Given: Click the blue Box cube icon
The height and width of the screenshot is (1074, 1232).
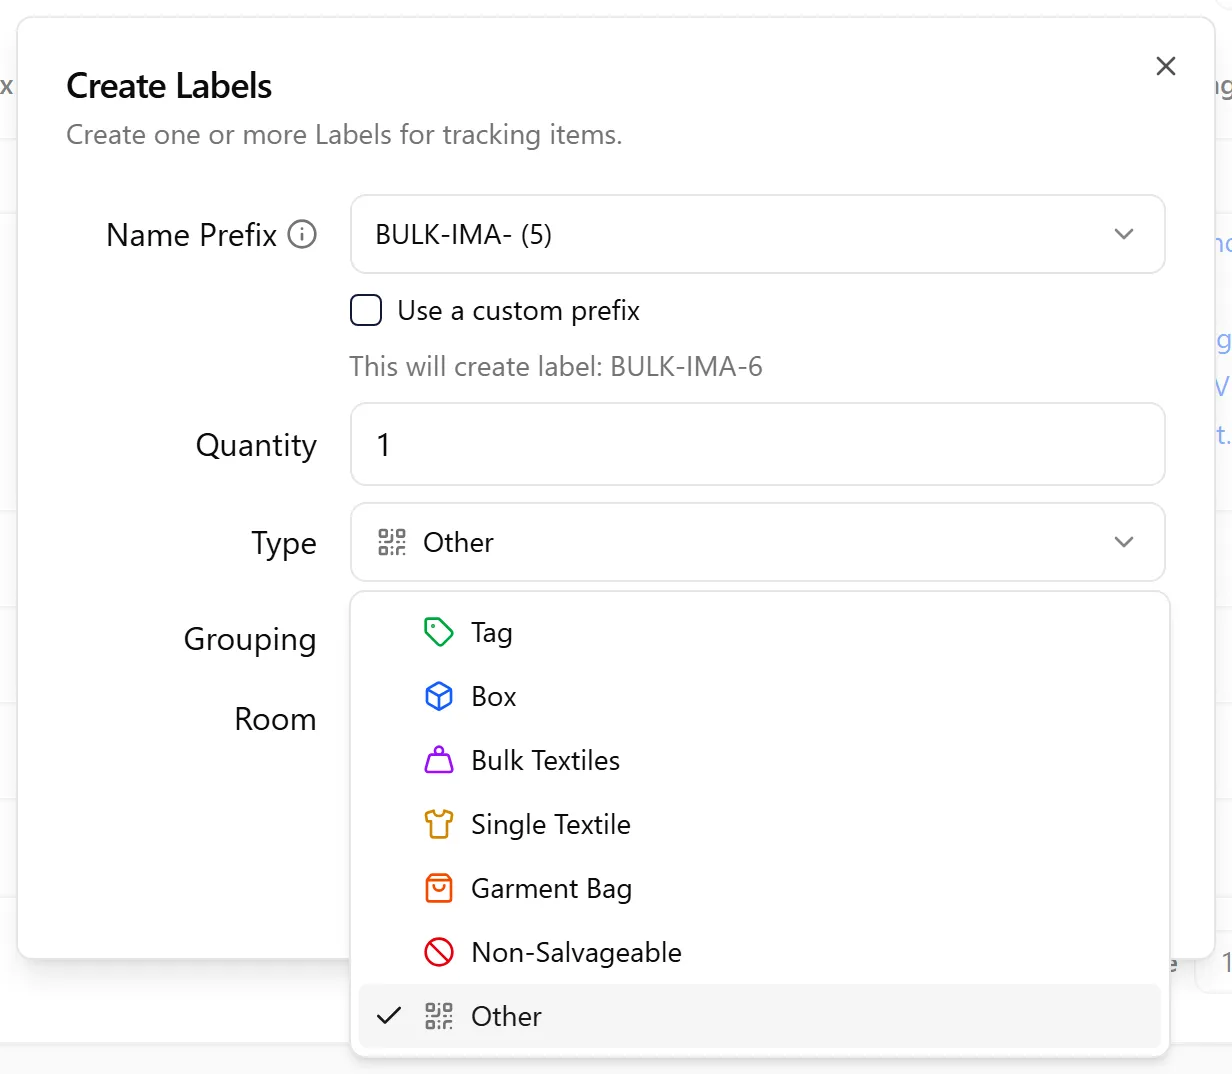Looking at the screenshot, I should coord(439,696).
